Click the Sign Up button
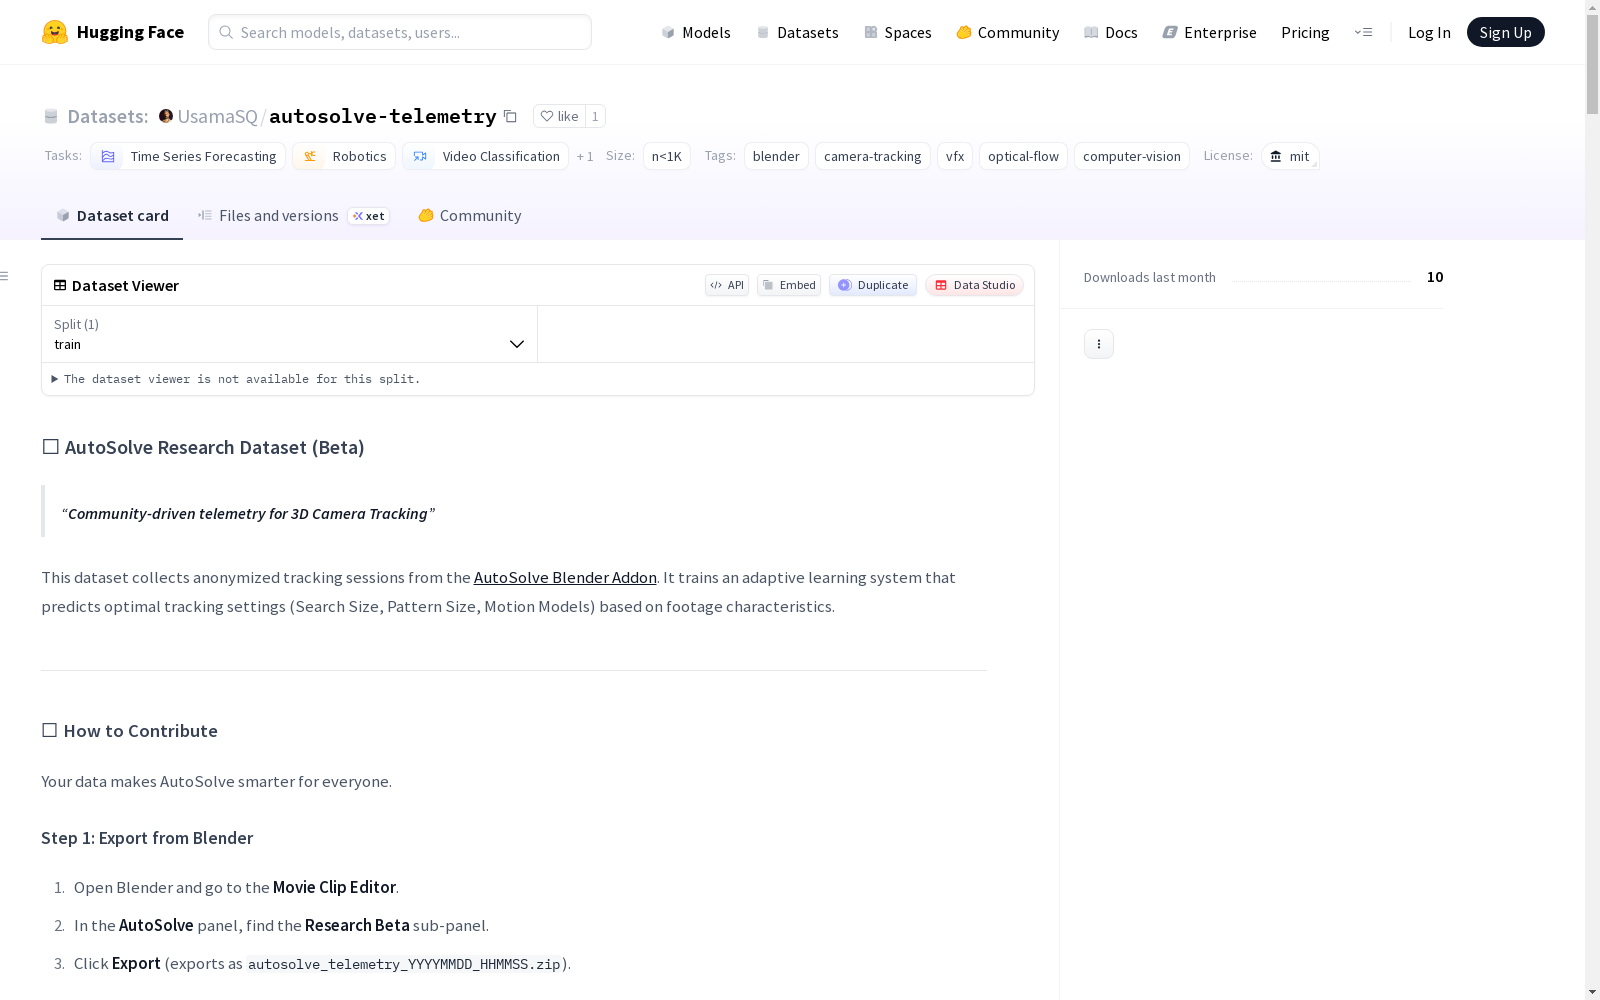The height and width of the screenshot is (1000, 1600). (1505, 32)
